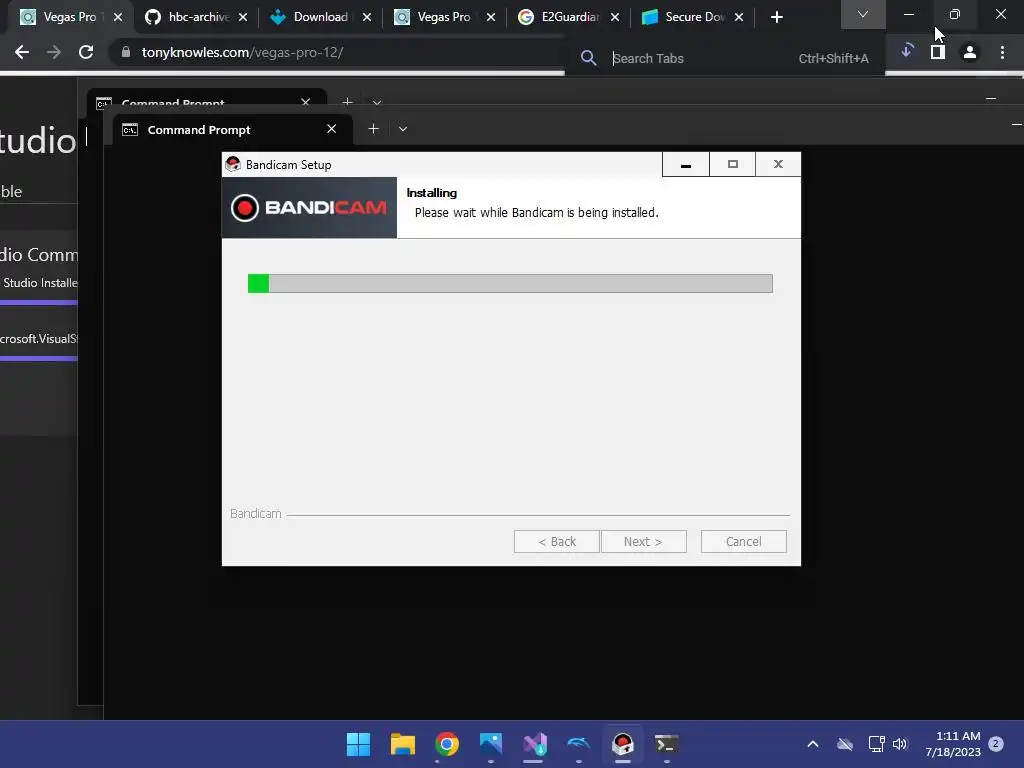The width and height of the screenshot is (1024, 768).
Task: Open the Dolphin app from taskbar
Action: (x=579, y=744)
